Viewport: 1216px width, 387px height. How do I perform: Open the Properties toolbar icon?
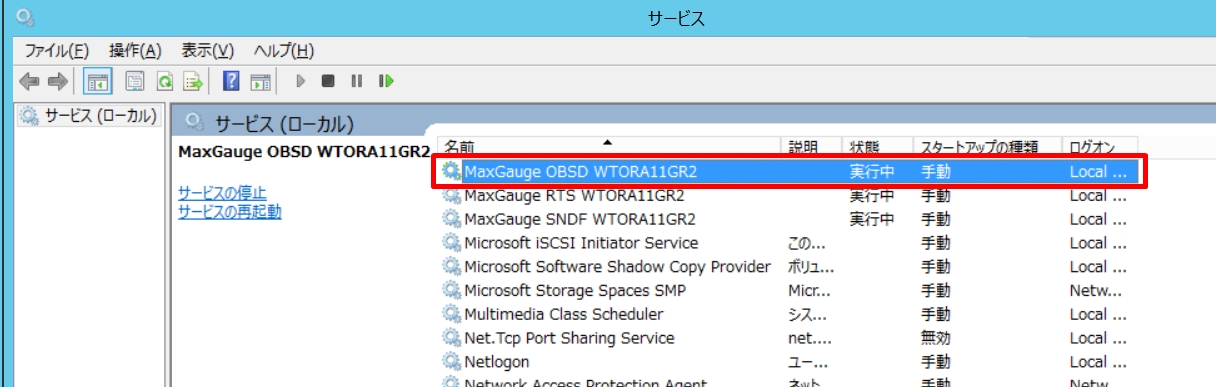tap(136, 81)
